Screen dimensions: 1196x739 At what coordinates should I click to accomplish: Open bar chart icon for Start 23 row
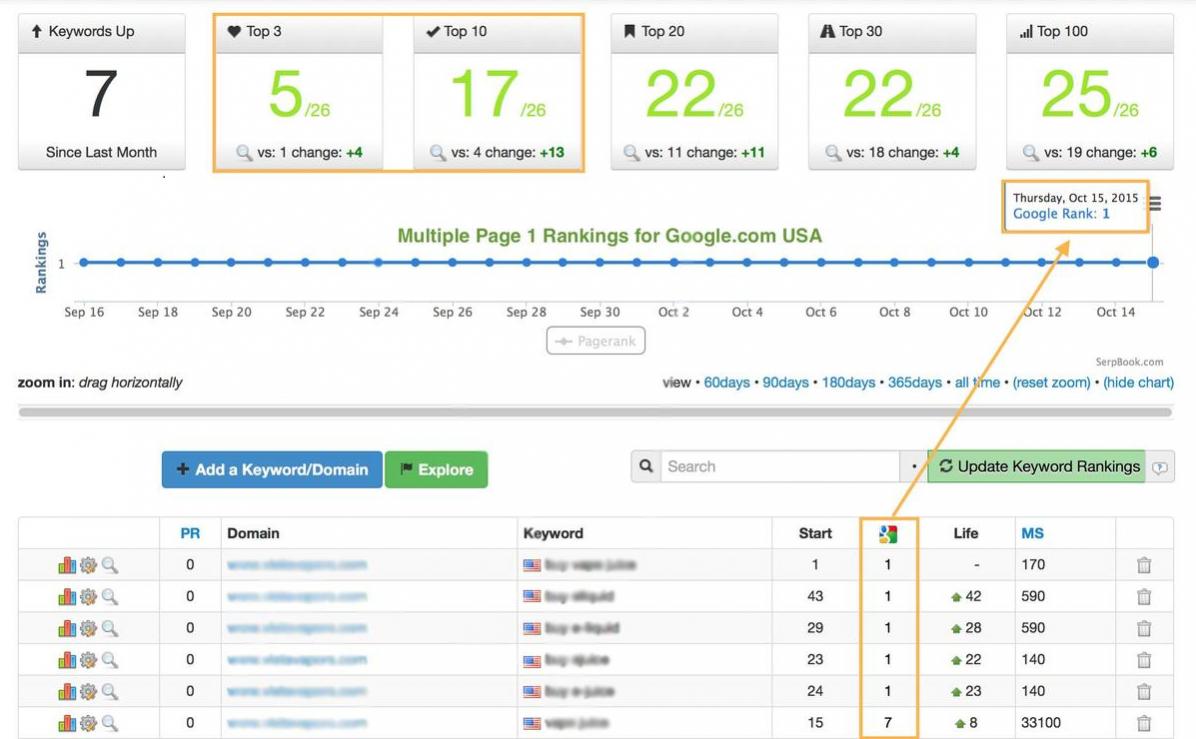coord(67,660)
